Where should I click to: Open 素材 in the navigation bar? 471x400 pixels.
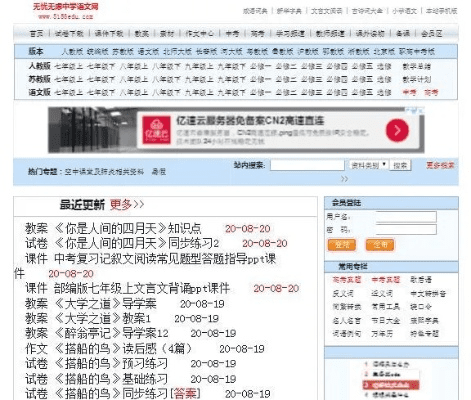click(x=167, y=34)
